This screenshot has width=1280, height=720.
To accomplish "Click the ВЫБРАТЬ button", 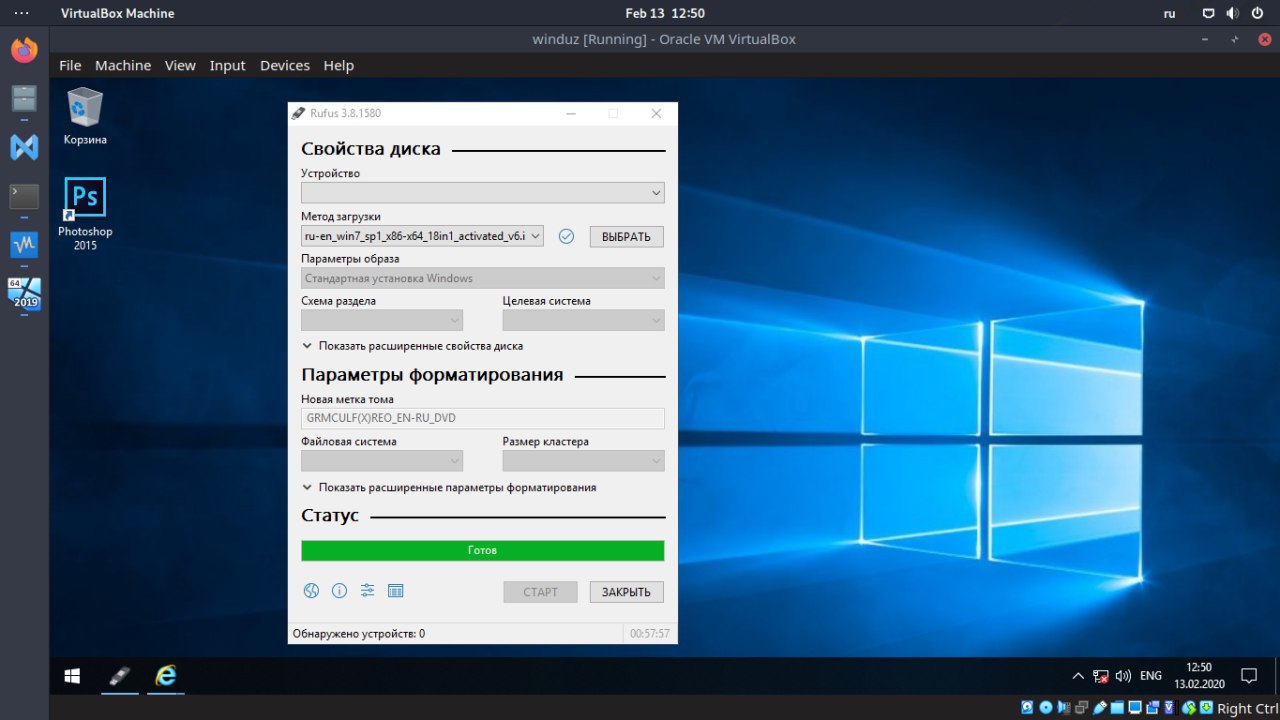I will tap(626, 237).
